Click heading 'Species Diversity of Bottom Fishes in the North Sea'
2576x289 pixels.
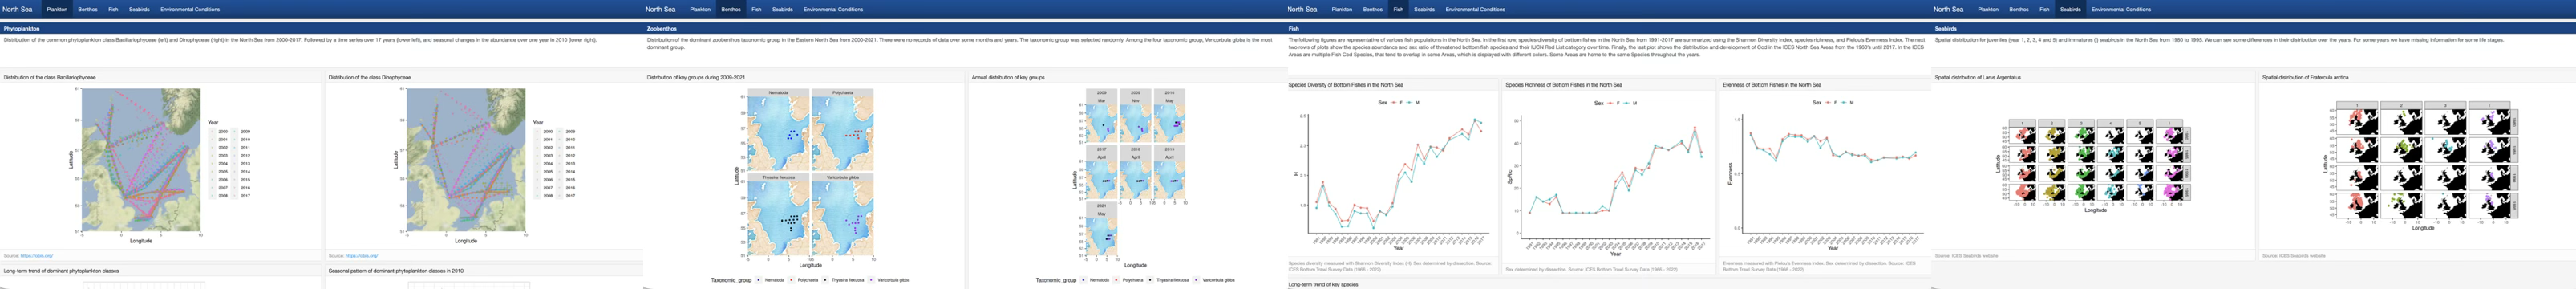pyautogui.click(x=1346, y=85)
